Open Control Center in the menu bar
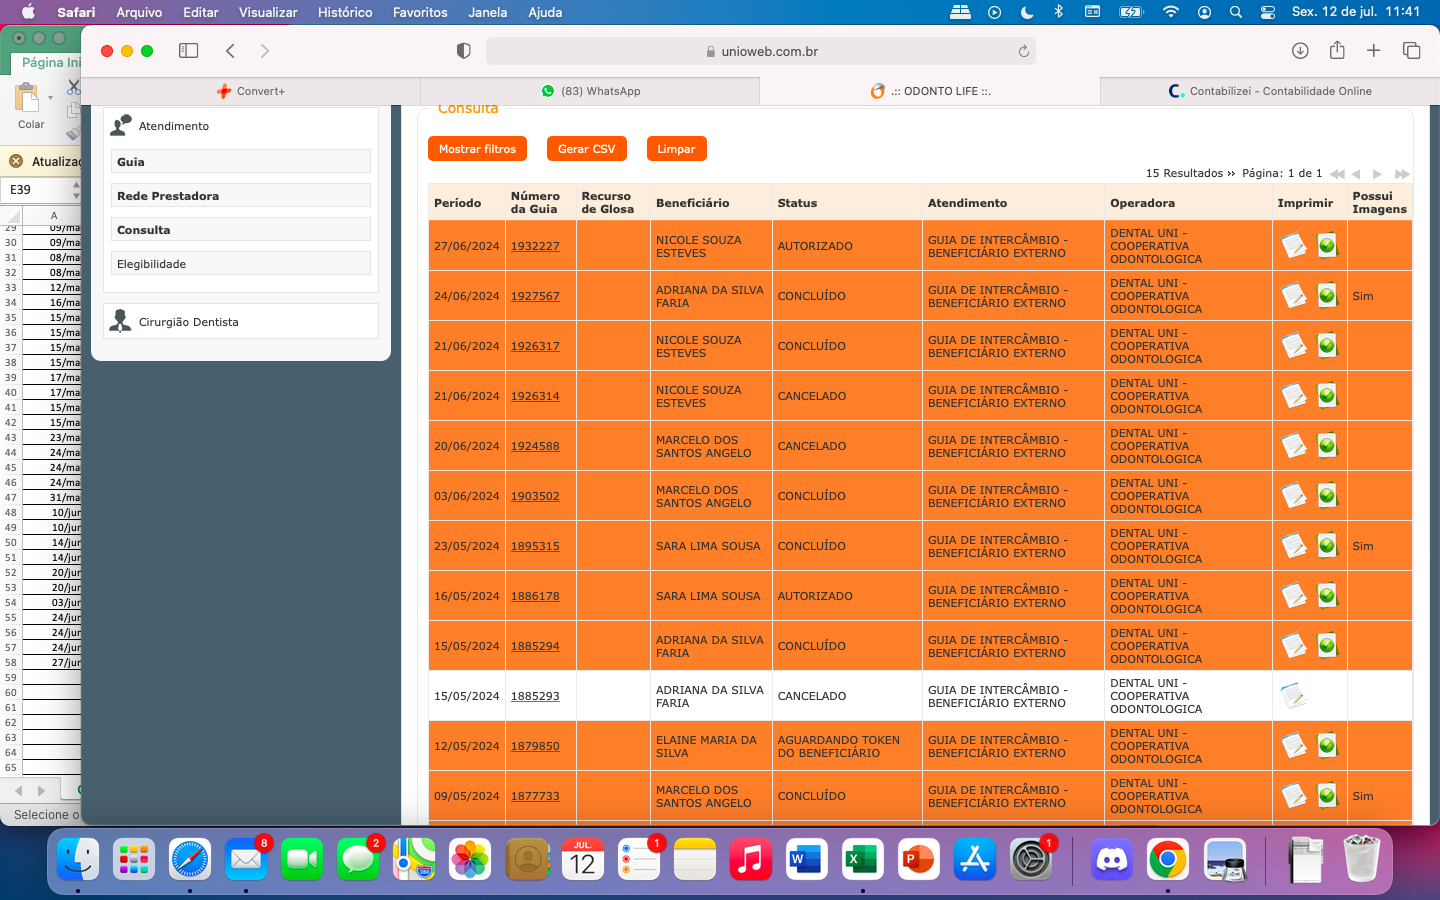The height and width of the screenshot is (900, 1440). coord(1268,12)
